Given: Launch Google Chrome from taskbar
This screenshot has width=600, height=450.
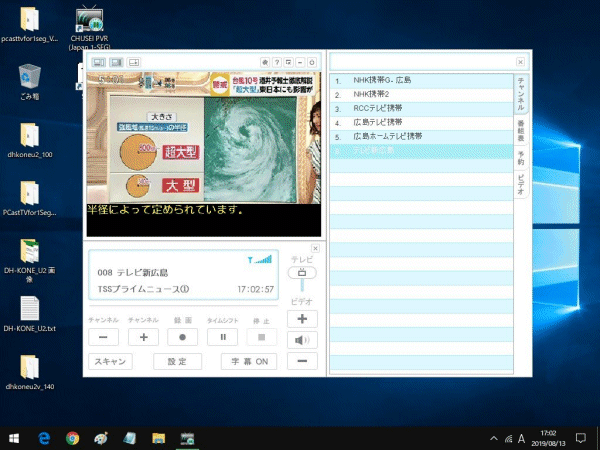Looking at the screenshot, I should (x=73, y=438).
